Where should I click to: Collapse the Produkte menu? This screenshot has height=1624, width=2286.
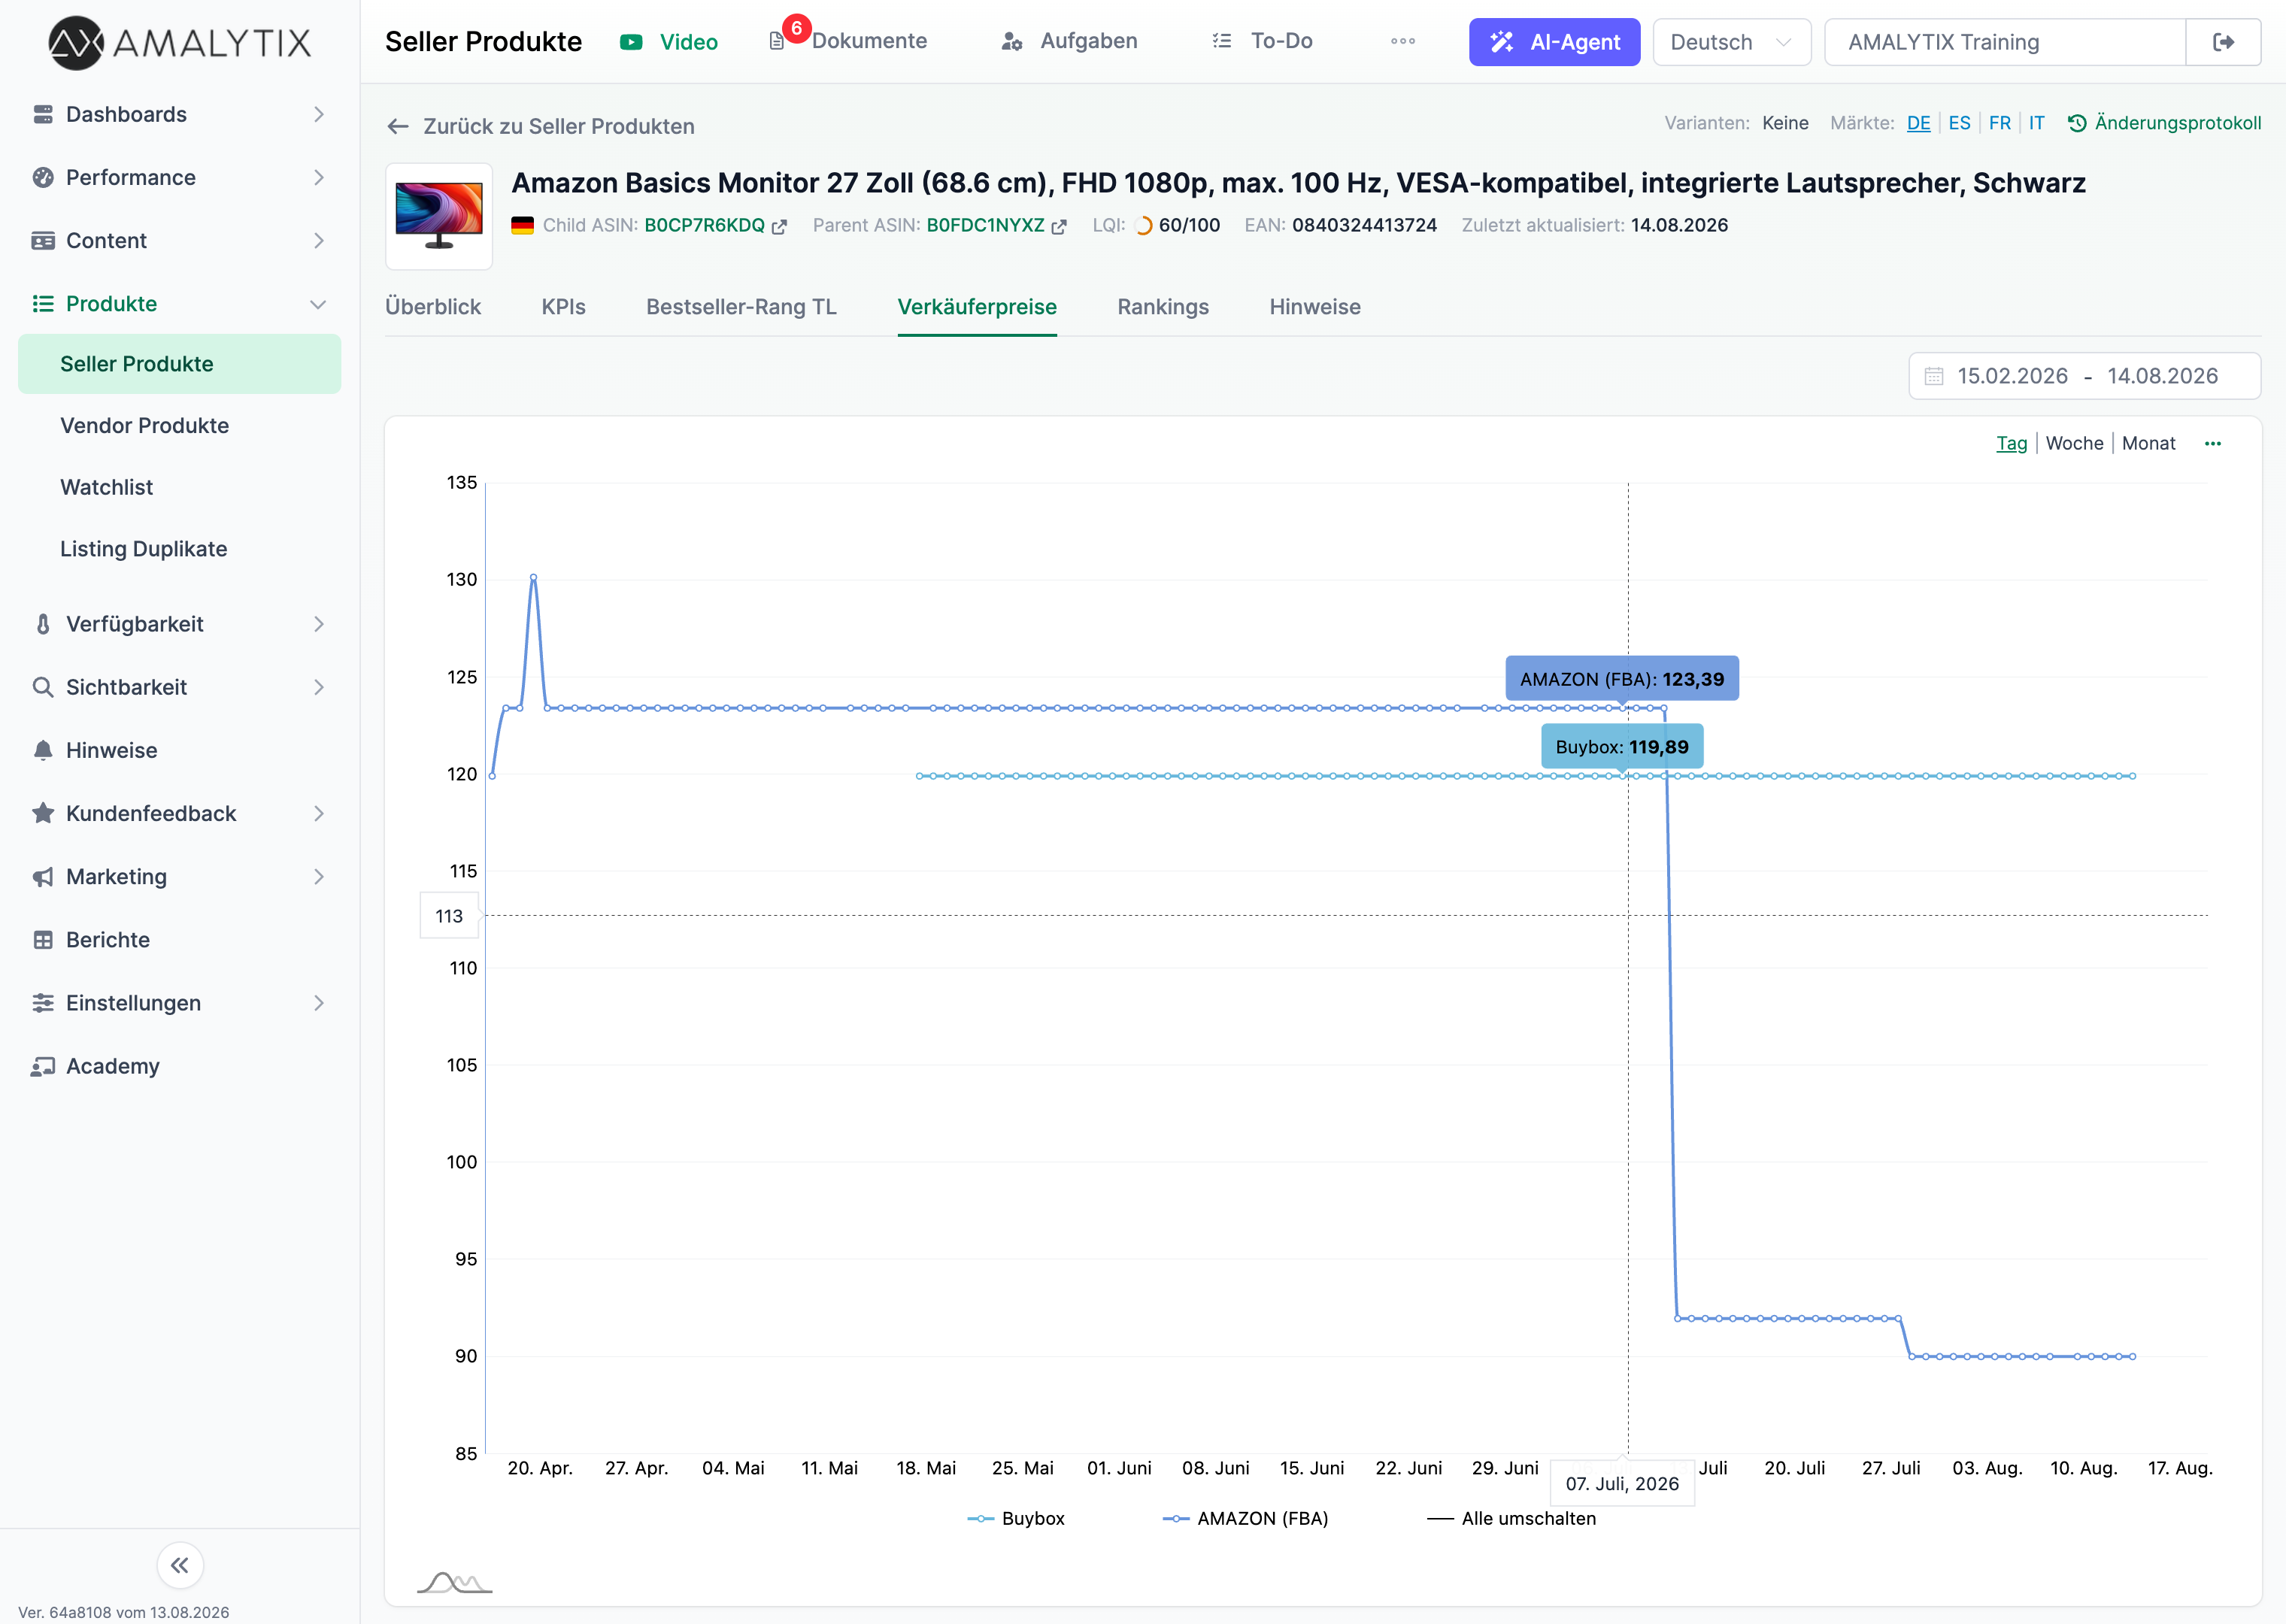coord(180,303)
